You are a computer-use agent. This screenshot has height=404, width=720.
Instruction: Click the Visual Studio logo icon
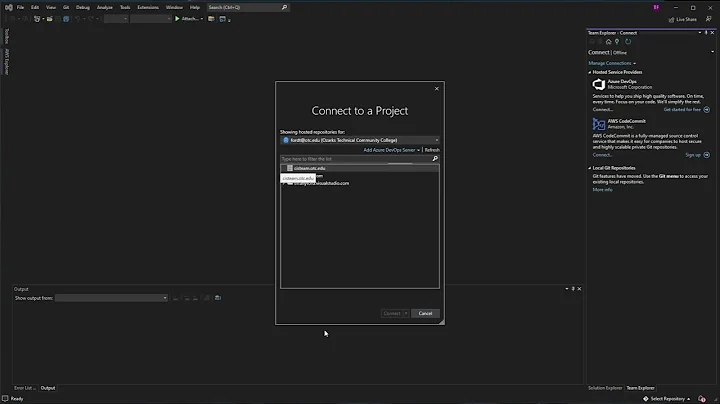[8, 7]
